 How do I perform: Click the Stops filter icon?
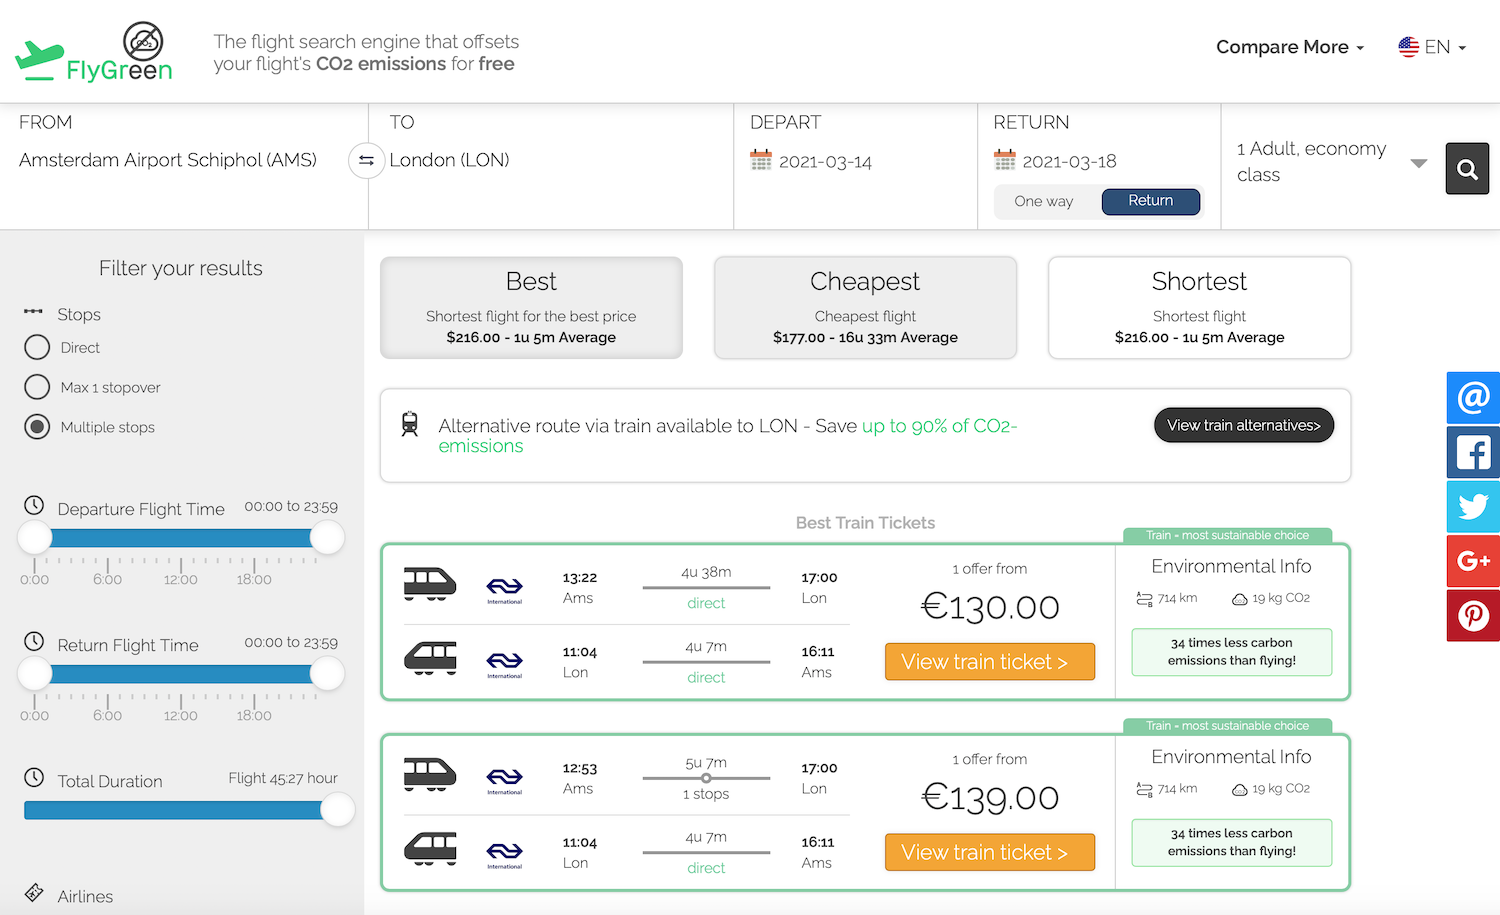point(34,312)
